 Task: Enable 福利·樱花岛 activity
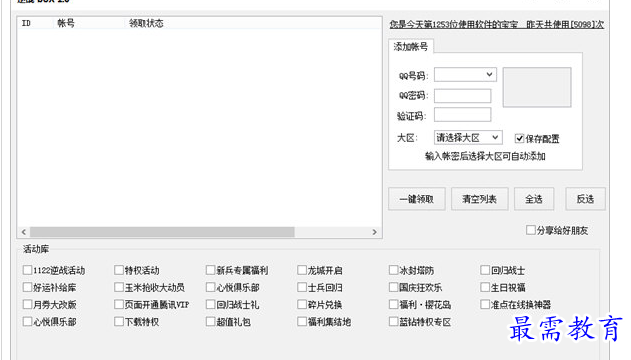pos(393,304)
